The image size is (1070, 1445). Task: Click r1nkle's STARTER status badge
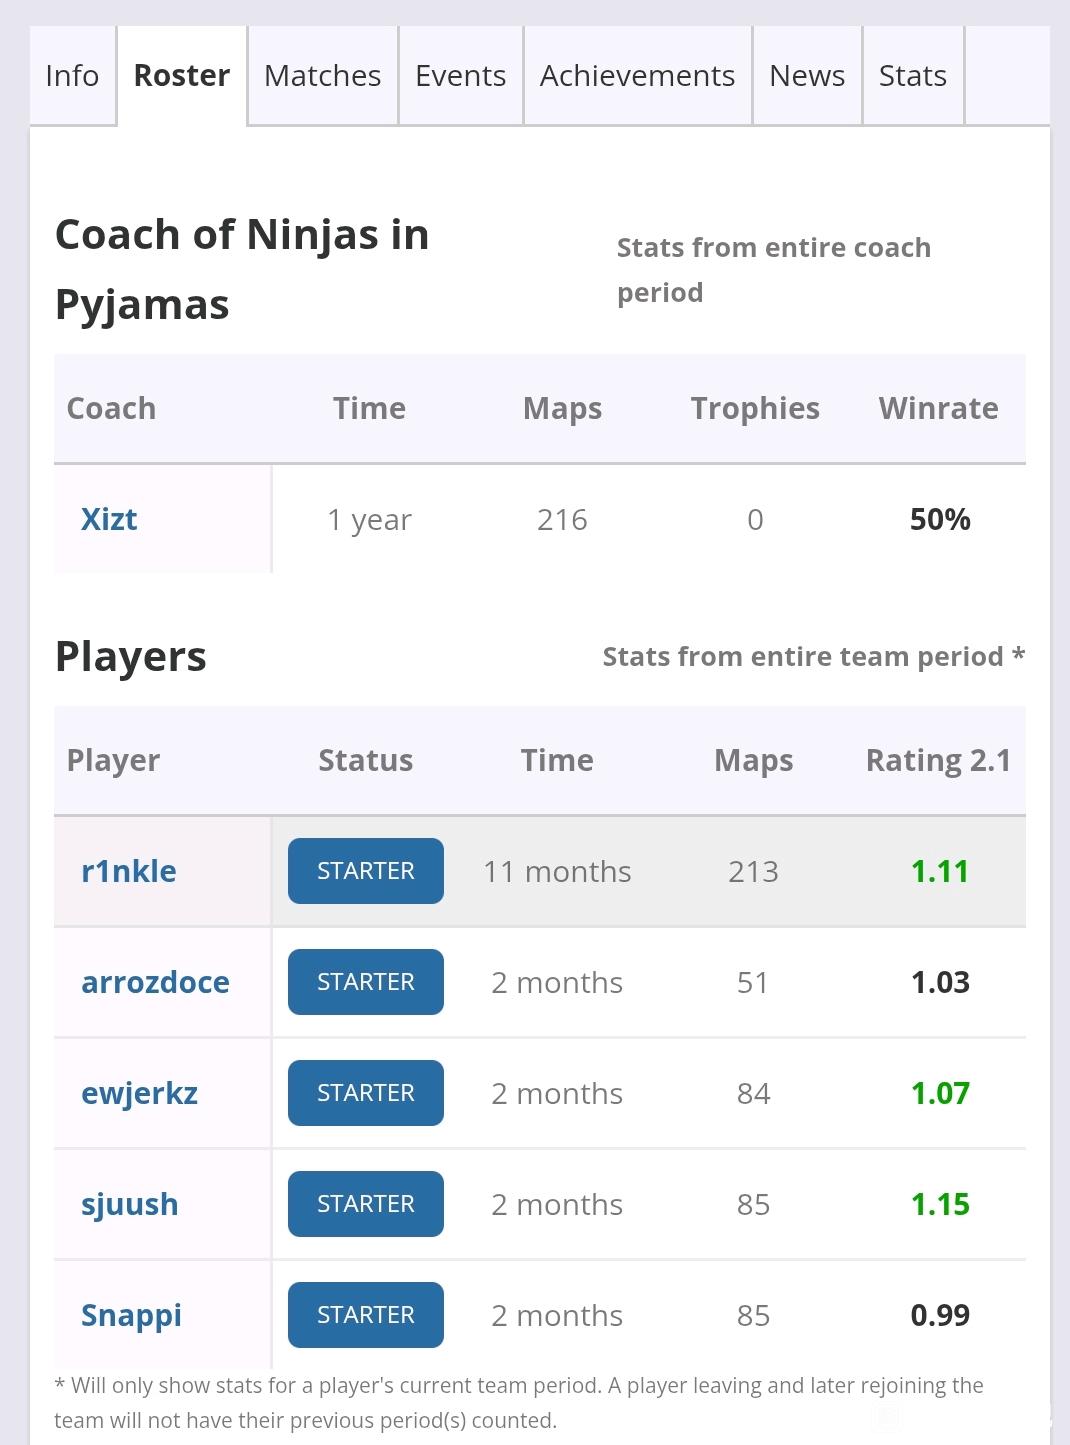(x=365, y=871)
